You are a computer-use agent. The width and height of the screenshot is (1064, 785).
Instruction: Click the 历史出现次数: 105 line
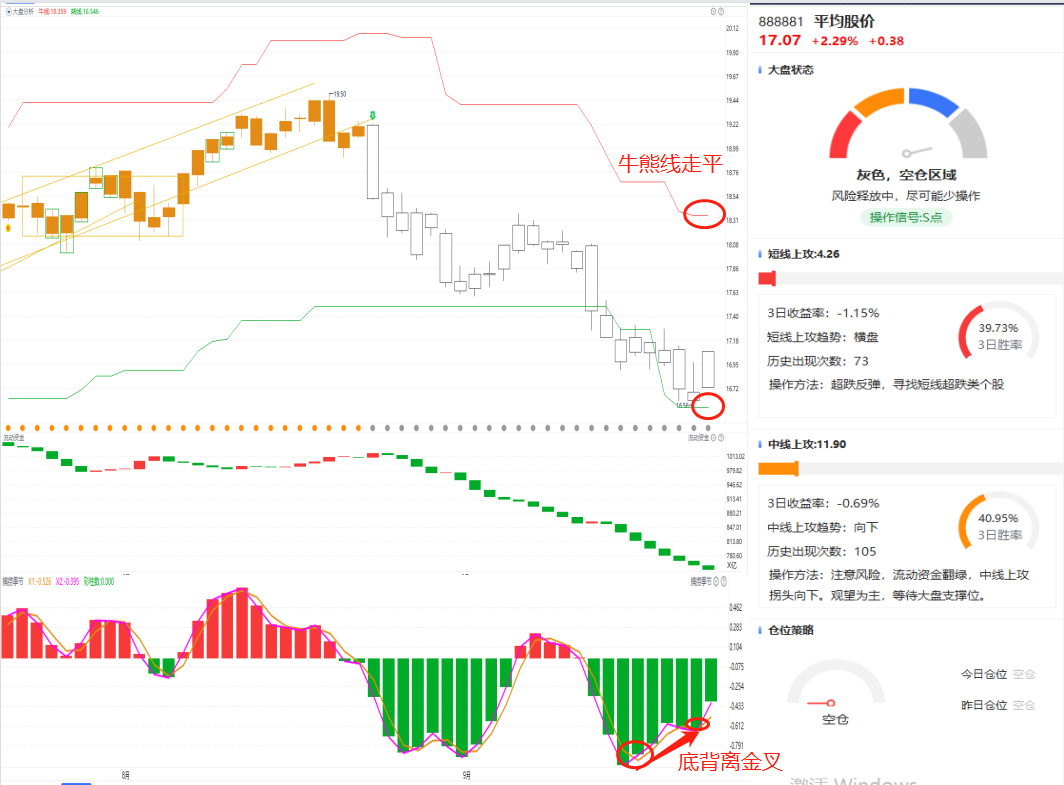tap(822, 552)
